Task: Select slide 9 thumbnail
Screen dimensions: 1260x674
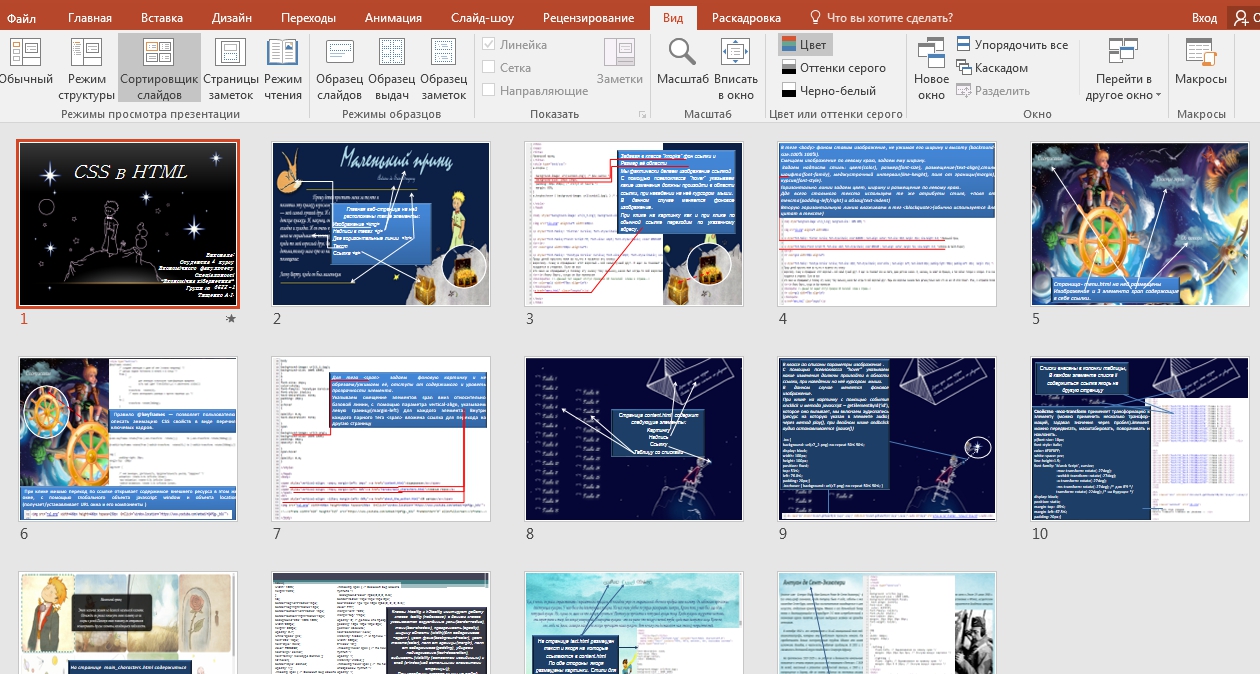Action: pos(887,439)
